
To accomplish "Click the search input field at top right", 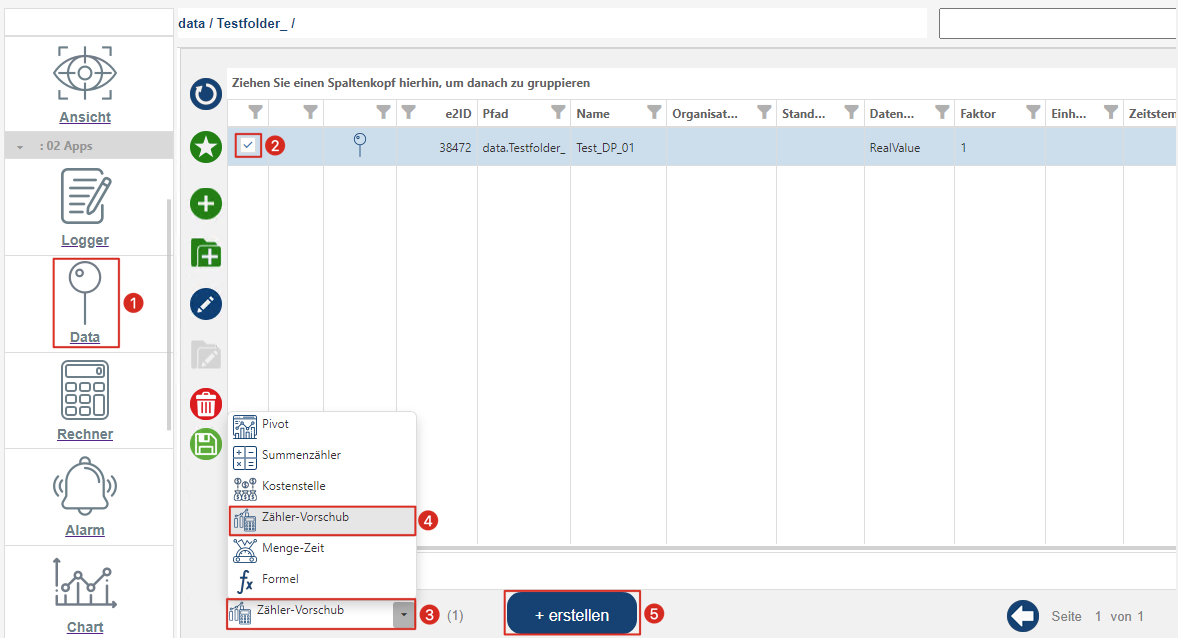I will tap(1057, 24).
